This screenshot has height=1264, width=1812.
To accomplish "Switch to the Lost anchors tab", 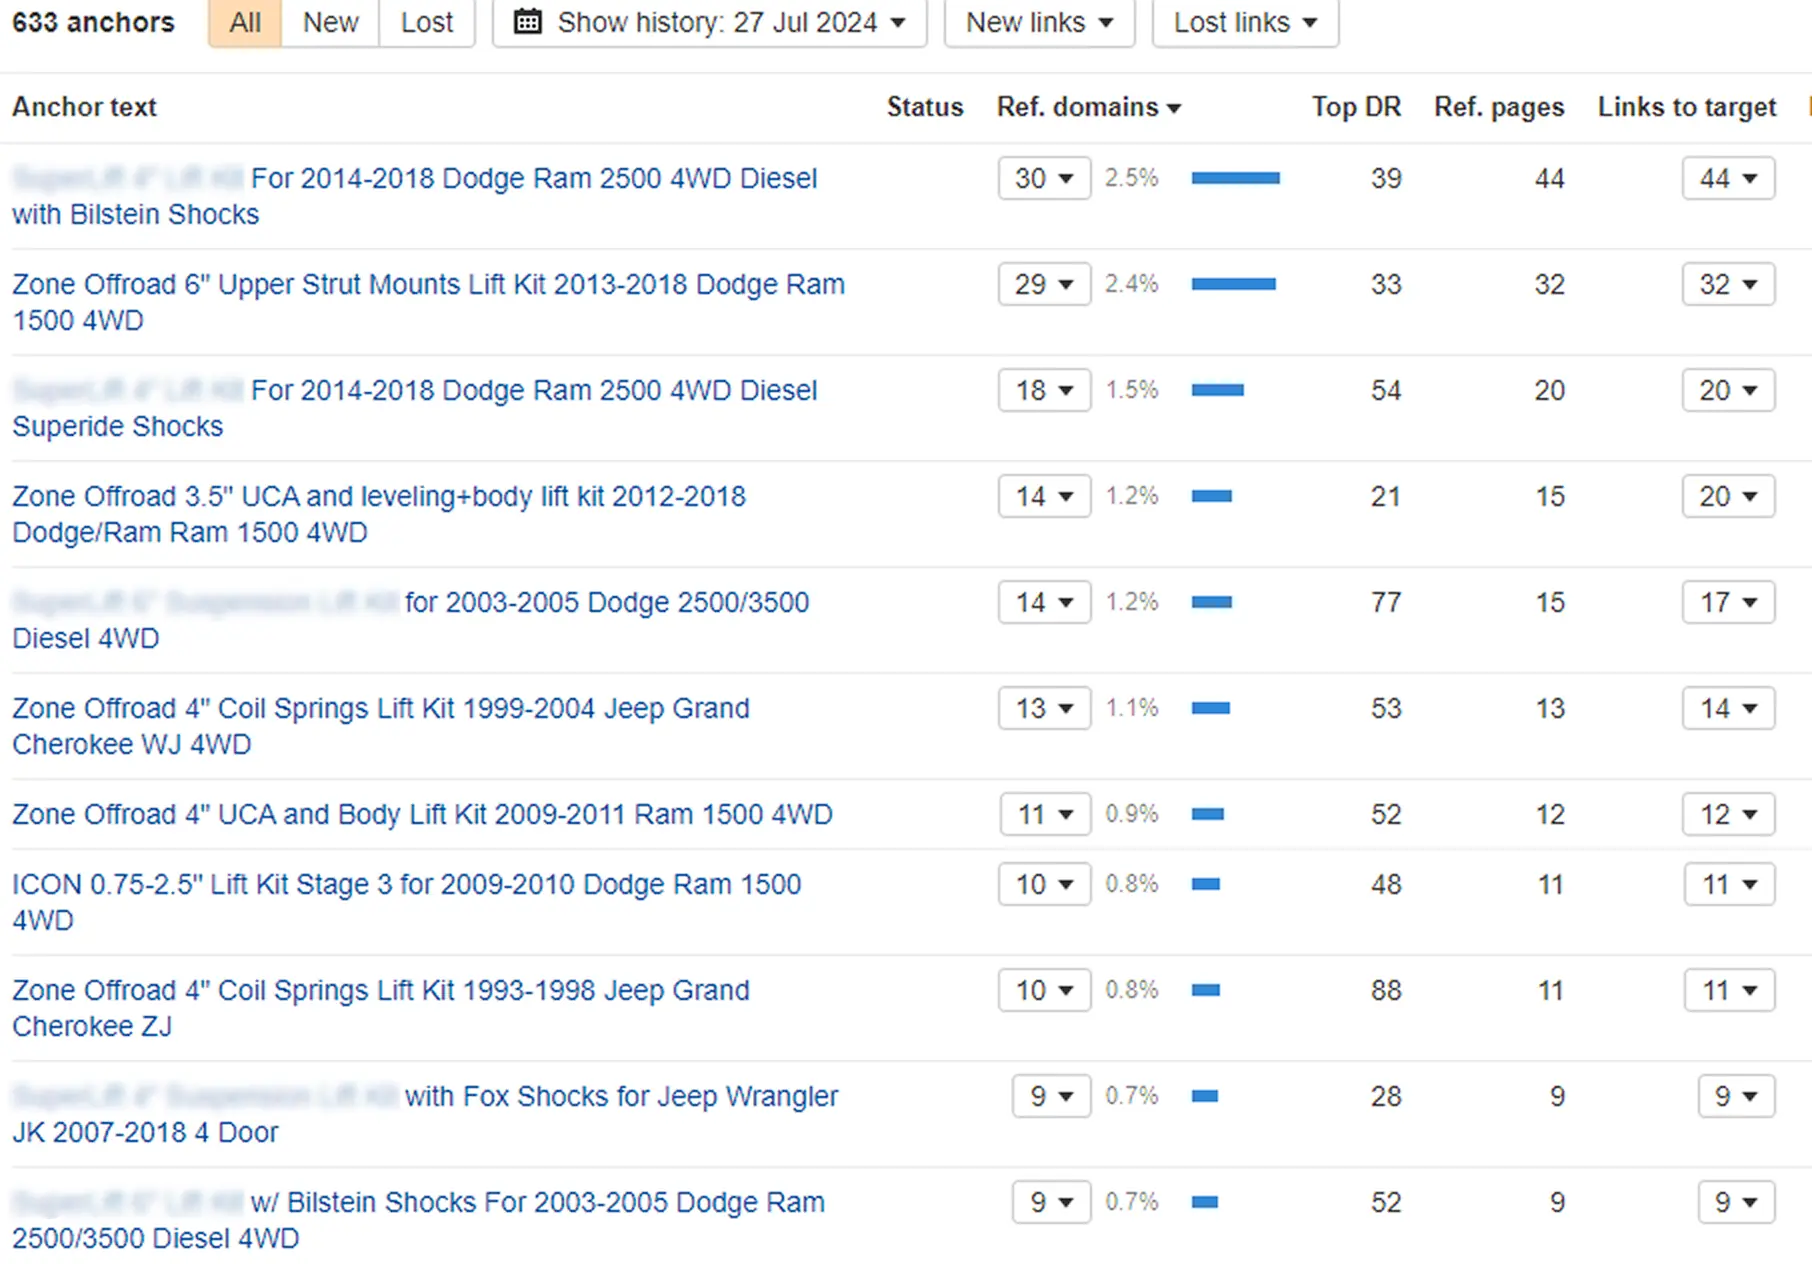I will point(427,22).
